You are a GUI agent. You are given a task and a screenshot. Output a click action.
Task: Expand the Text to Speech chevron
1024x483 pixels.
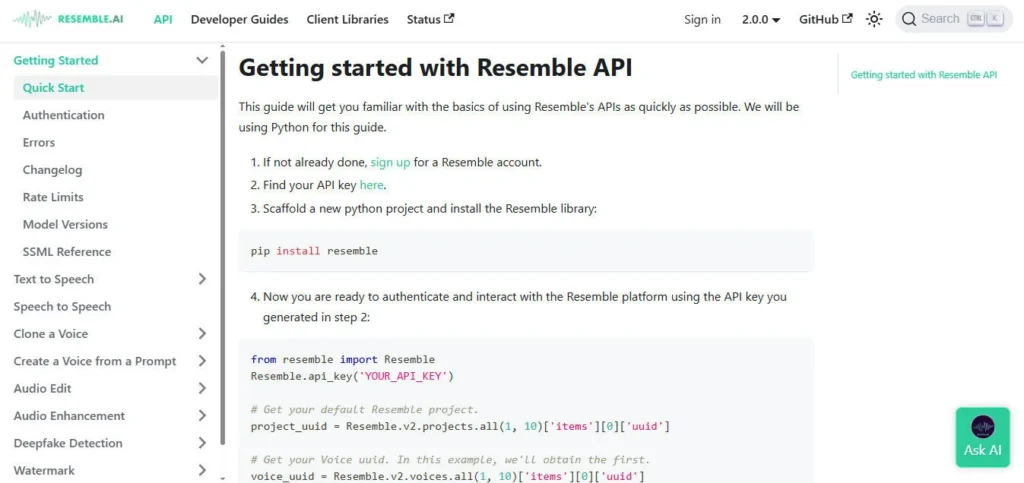[202, 279]
